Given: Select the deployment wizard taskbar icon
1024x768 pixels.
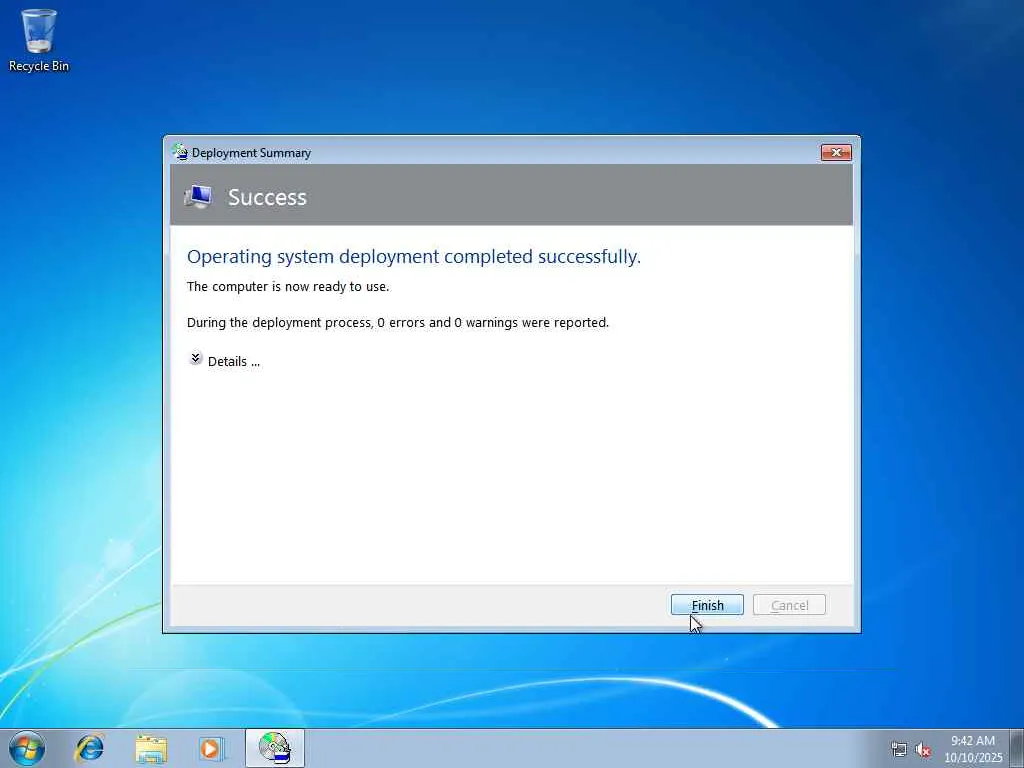Looking at the screenshot, I should [x=275, y=748].
